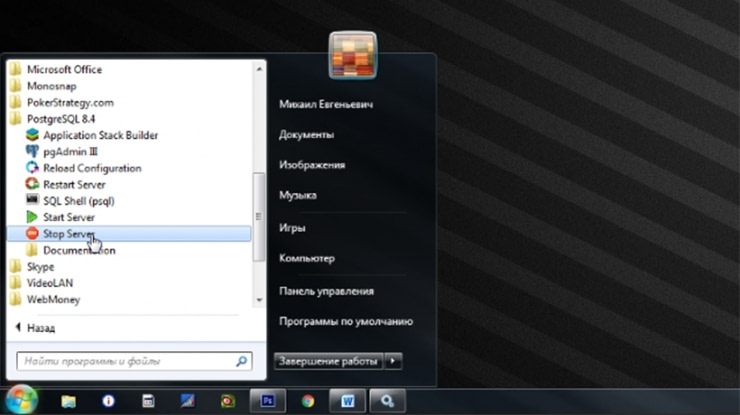
Task: Click the programs list scrollbar thumb
Action: click(259, 217)
